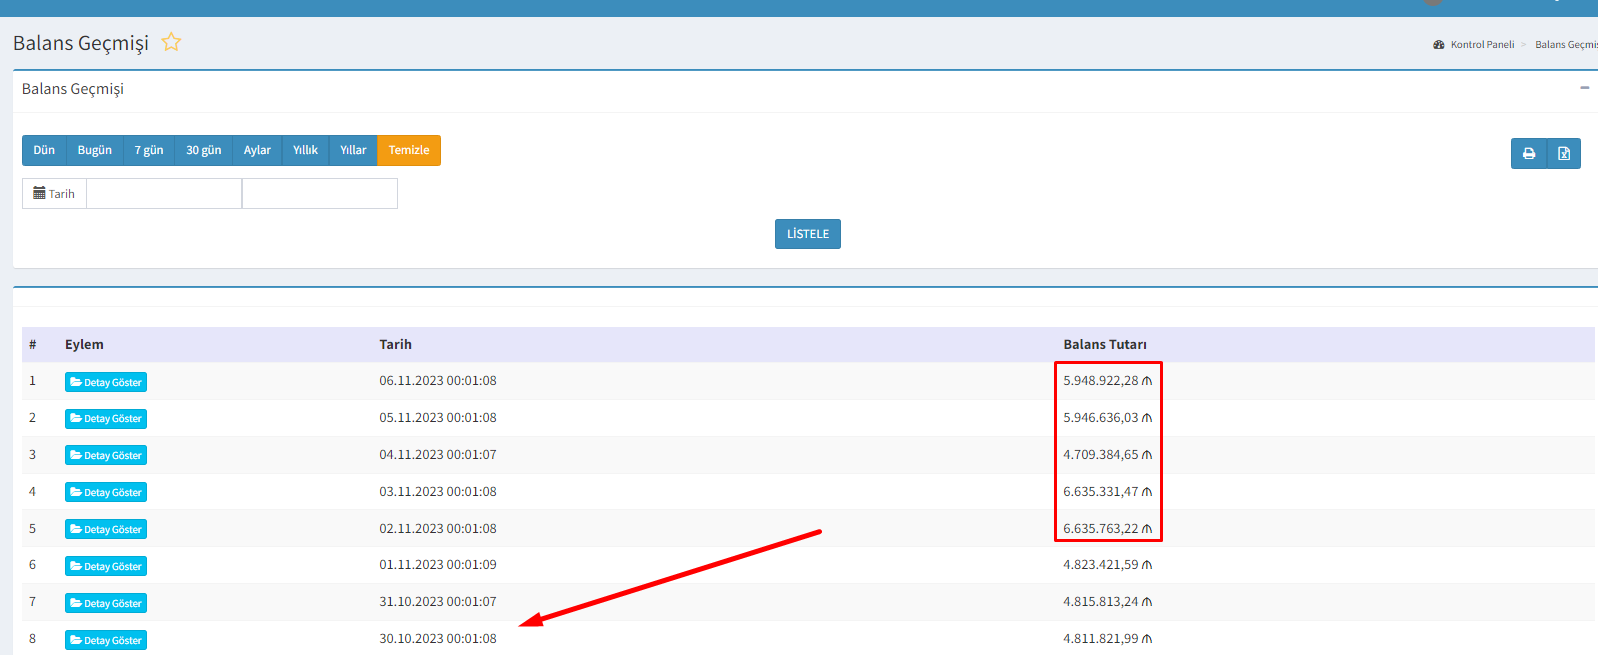Open the Aylar filter
The image size is (1598, 655).
point(257,150)
